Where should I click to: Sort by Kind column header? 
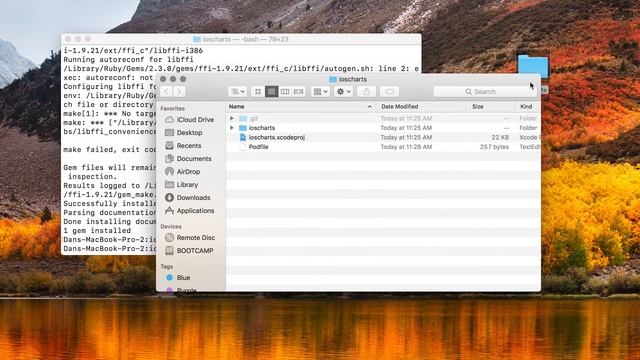(528, 107)
